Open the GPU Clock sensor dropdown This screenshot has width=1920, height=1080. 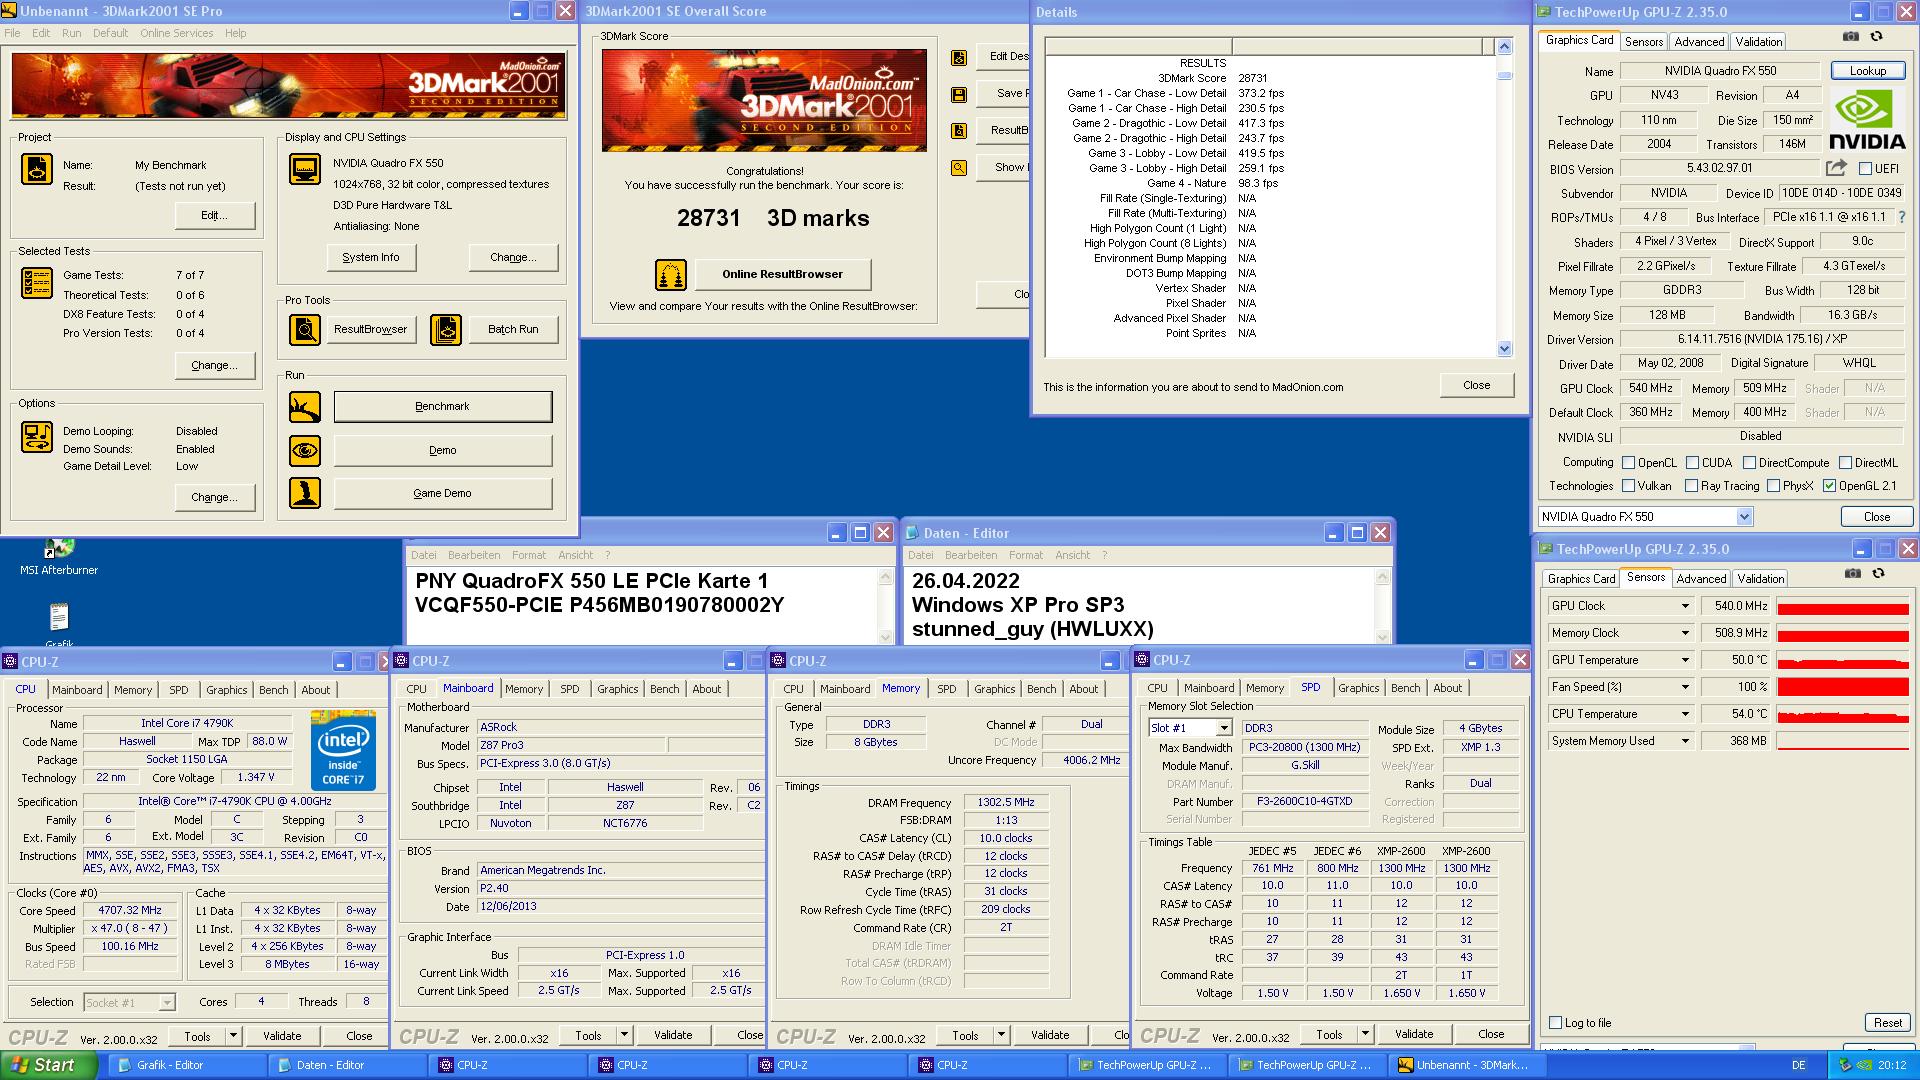click(x=1684, y=606)
